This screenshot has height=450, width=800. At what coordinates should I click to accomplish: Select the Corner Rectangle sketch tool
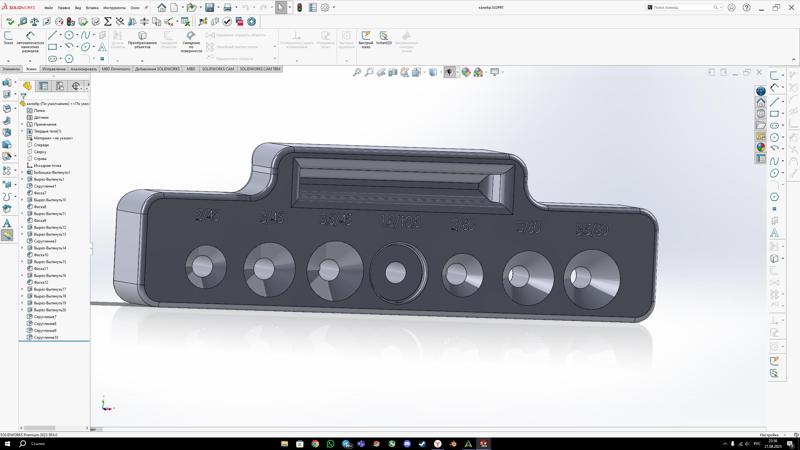[53, 47]
